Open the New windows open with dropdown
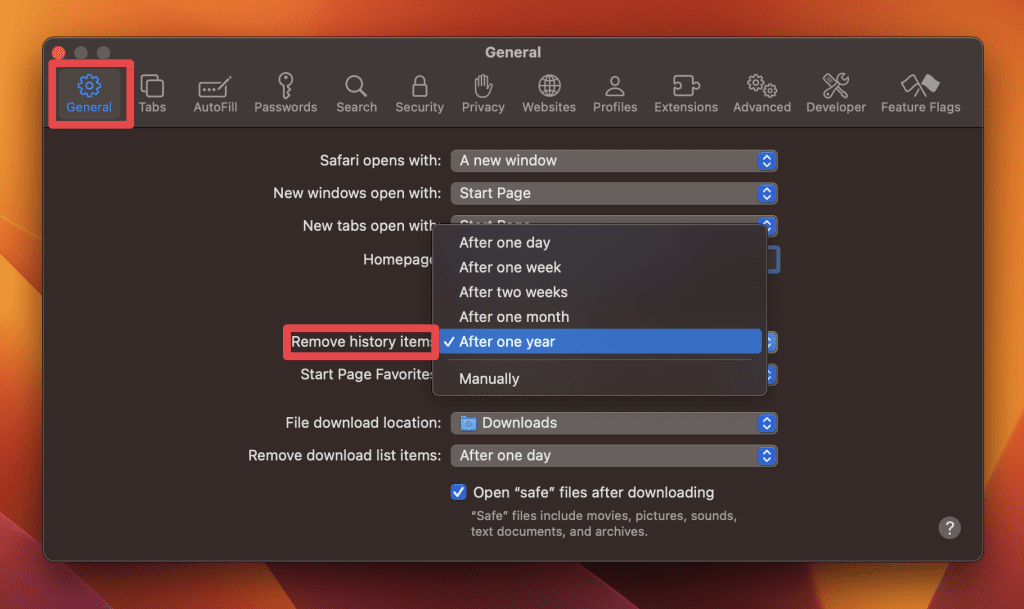This screenshot has width=1024, height=609. tap(614, 193)
